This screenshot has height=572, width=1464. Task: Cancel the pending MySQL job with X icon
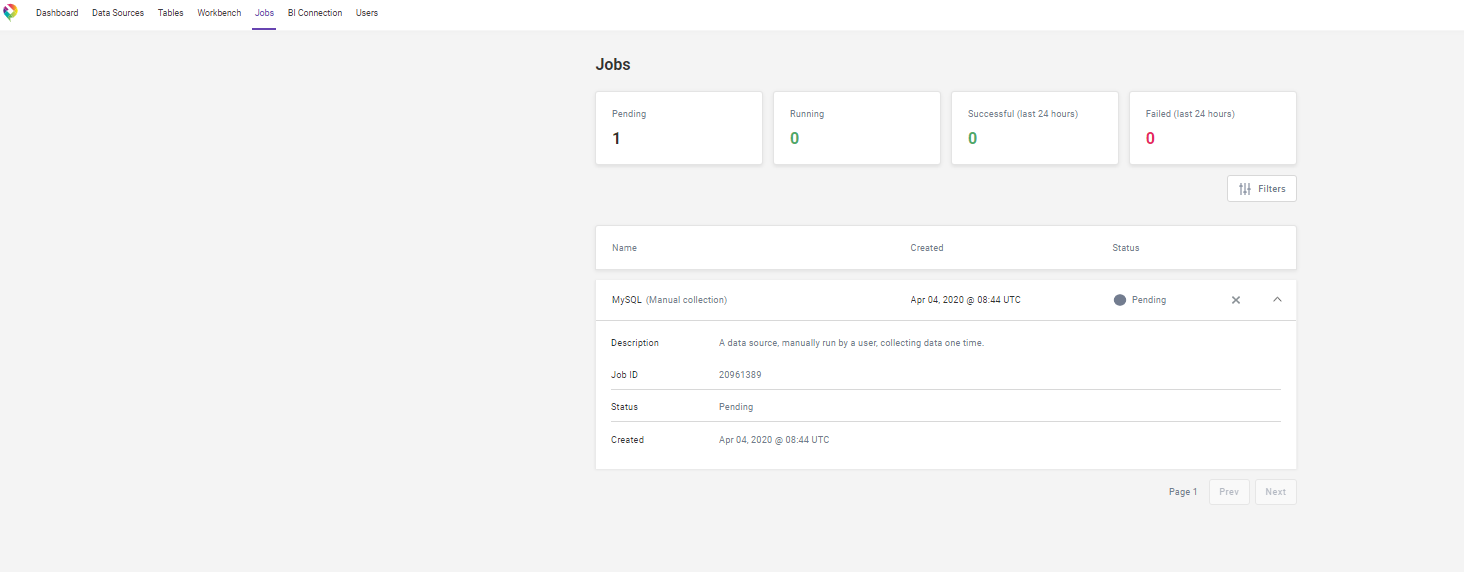pos(1235,300)
